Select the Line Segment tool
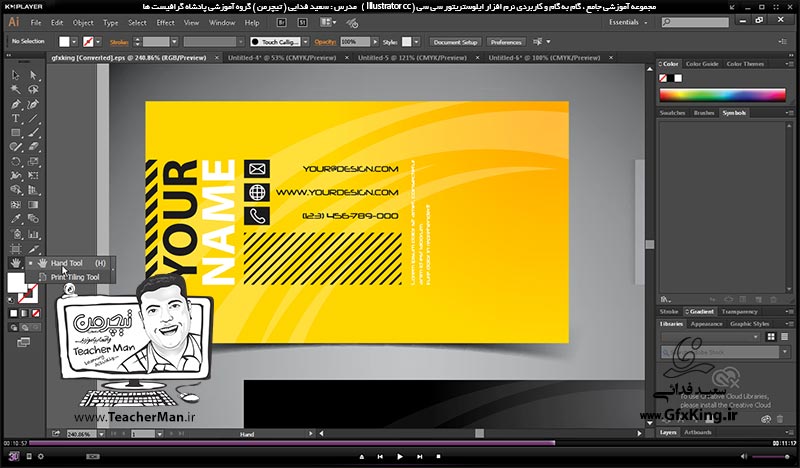The width and height of the screenshot is (800, 468). pos(33,118)
